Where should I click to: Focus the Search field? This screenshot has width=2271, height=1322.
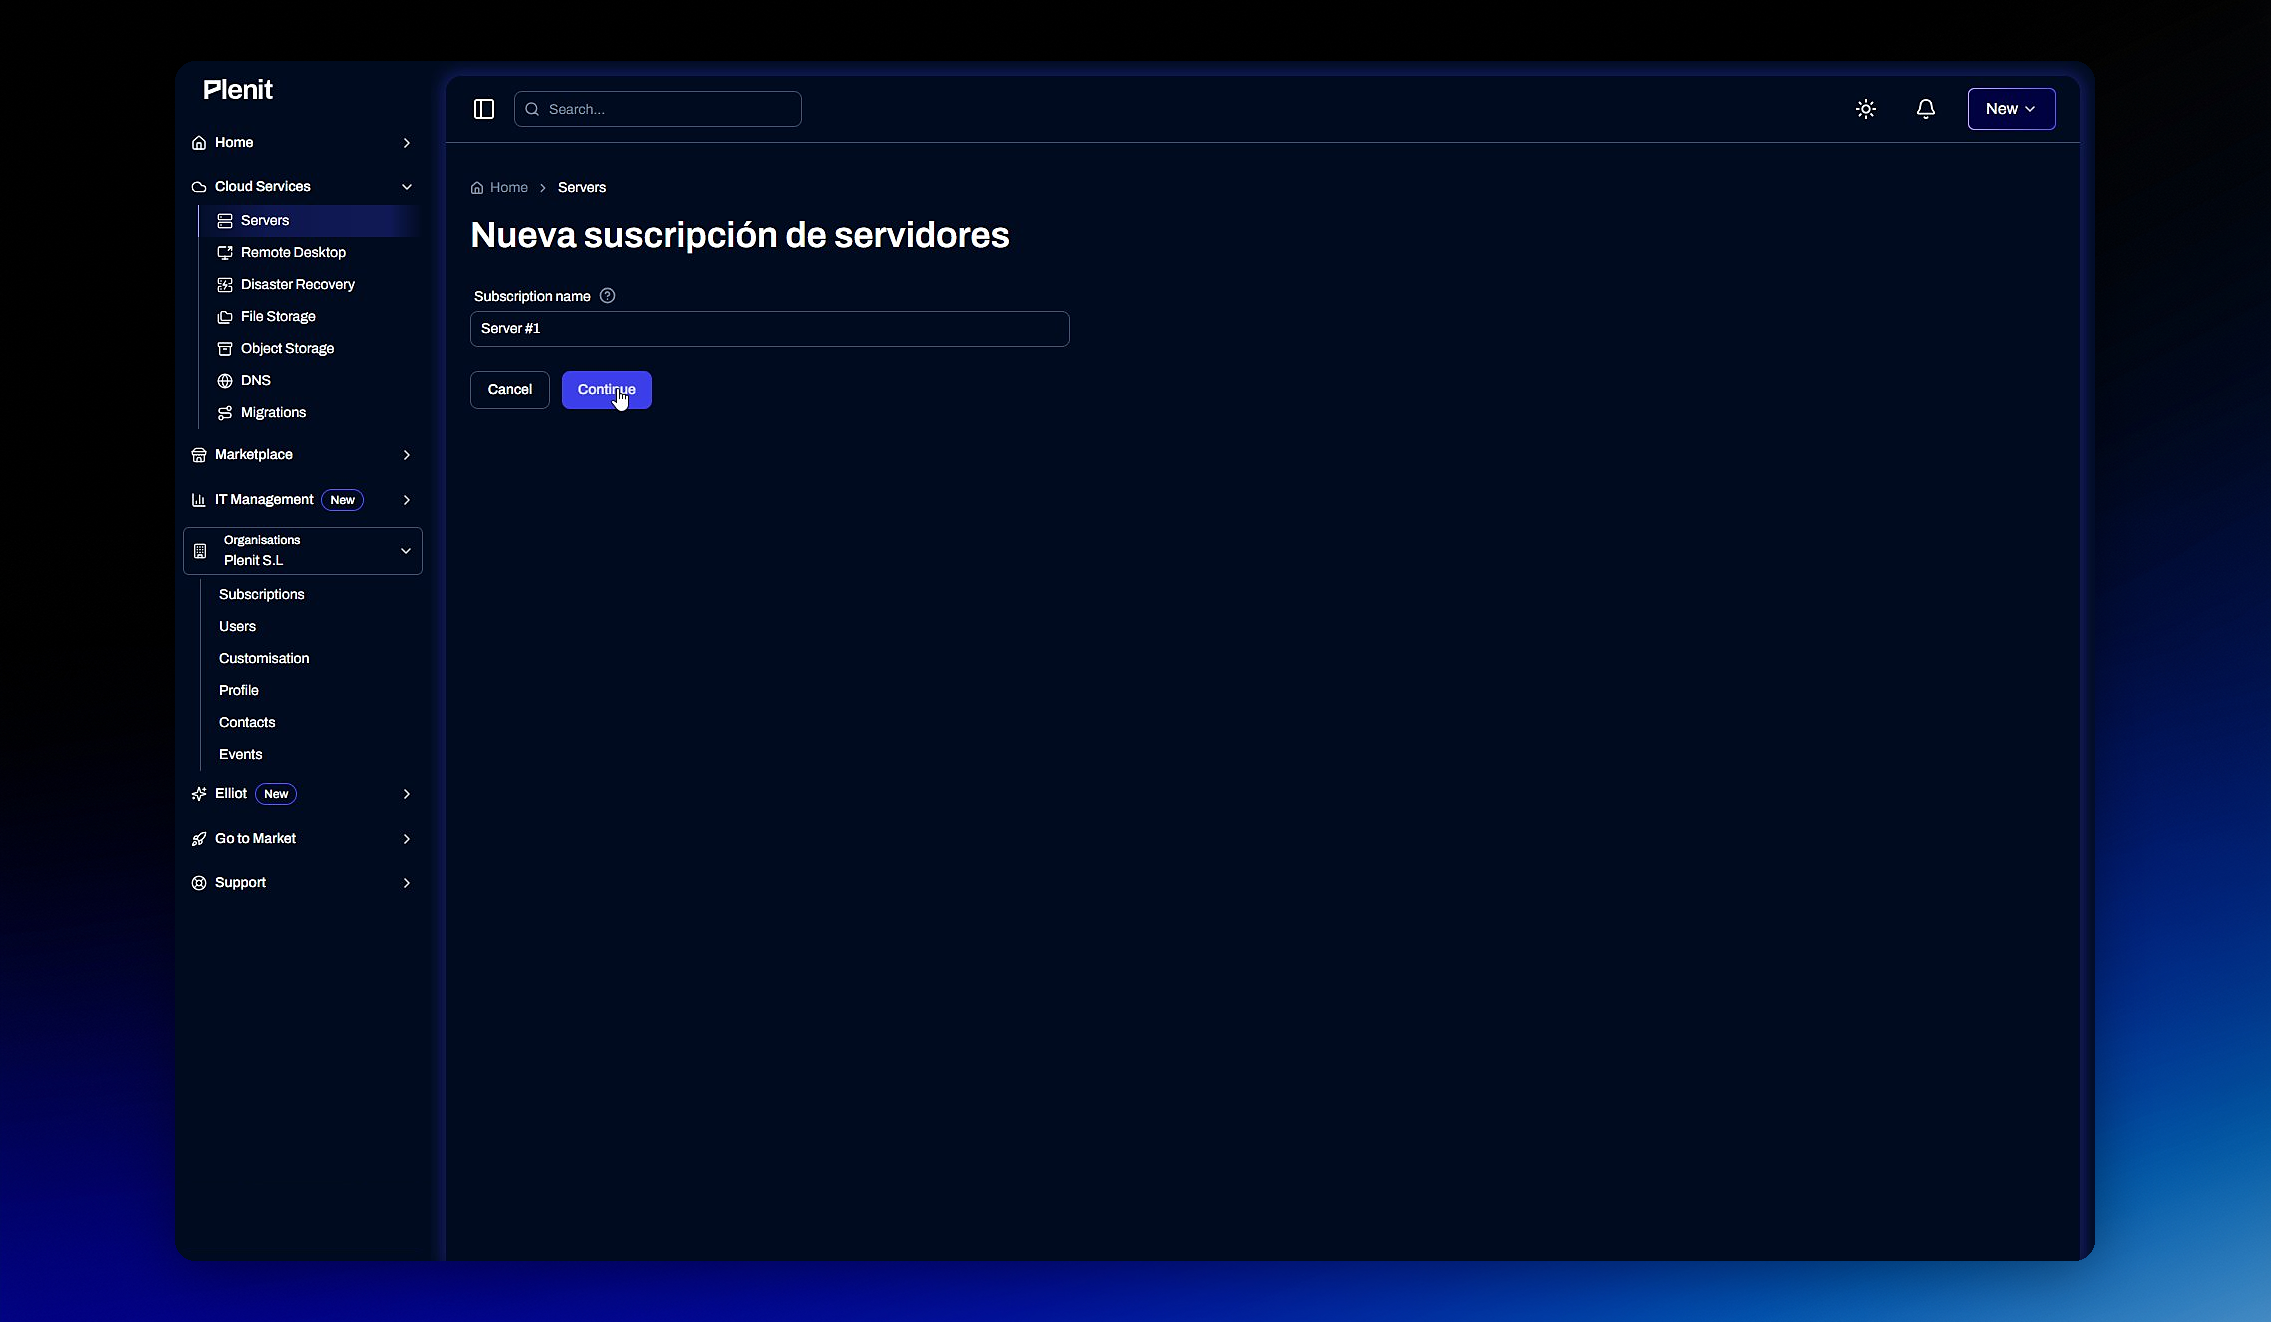[658, 109]
